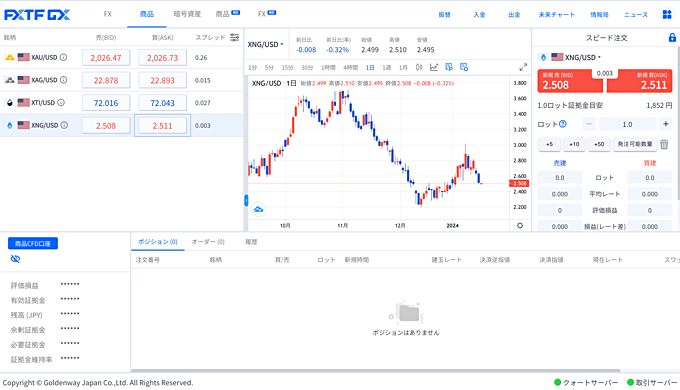The height and width of the screenshot is (390, 680).
Task: Open ポジション(0) tab
Action: [x=158, y=242]
